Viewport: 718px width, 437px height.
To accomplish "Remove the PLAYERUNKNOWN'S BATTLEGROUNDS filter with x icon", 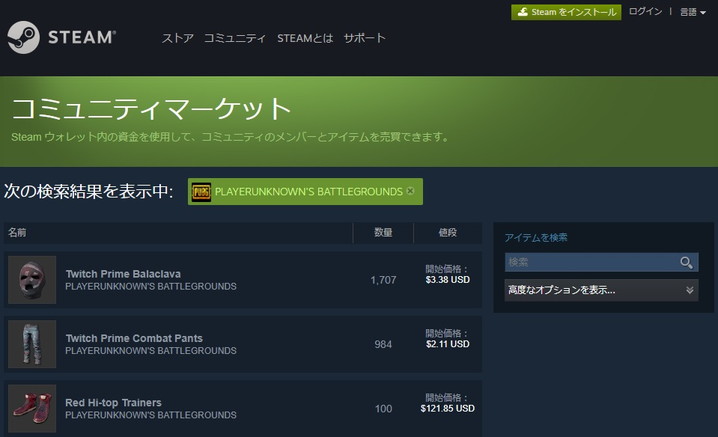I will coord(410,191).
